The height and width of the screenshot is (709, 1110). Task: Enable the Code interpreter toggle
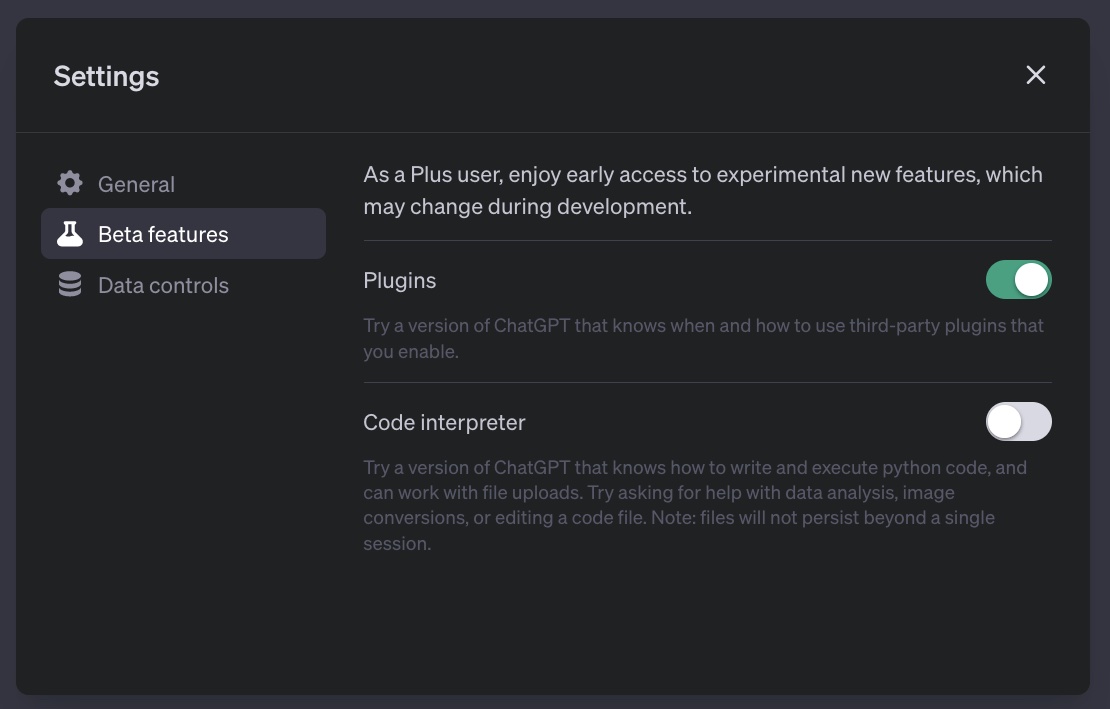1018,422
